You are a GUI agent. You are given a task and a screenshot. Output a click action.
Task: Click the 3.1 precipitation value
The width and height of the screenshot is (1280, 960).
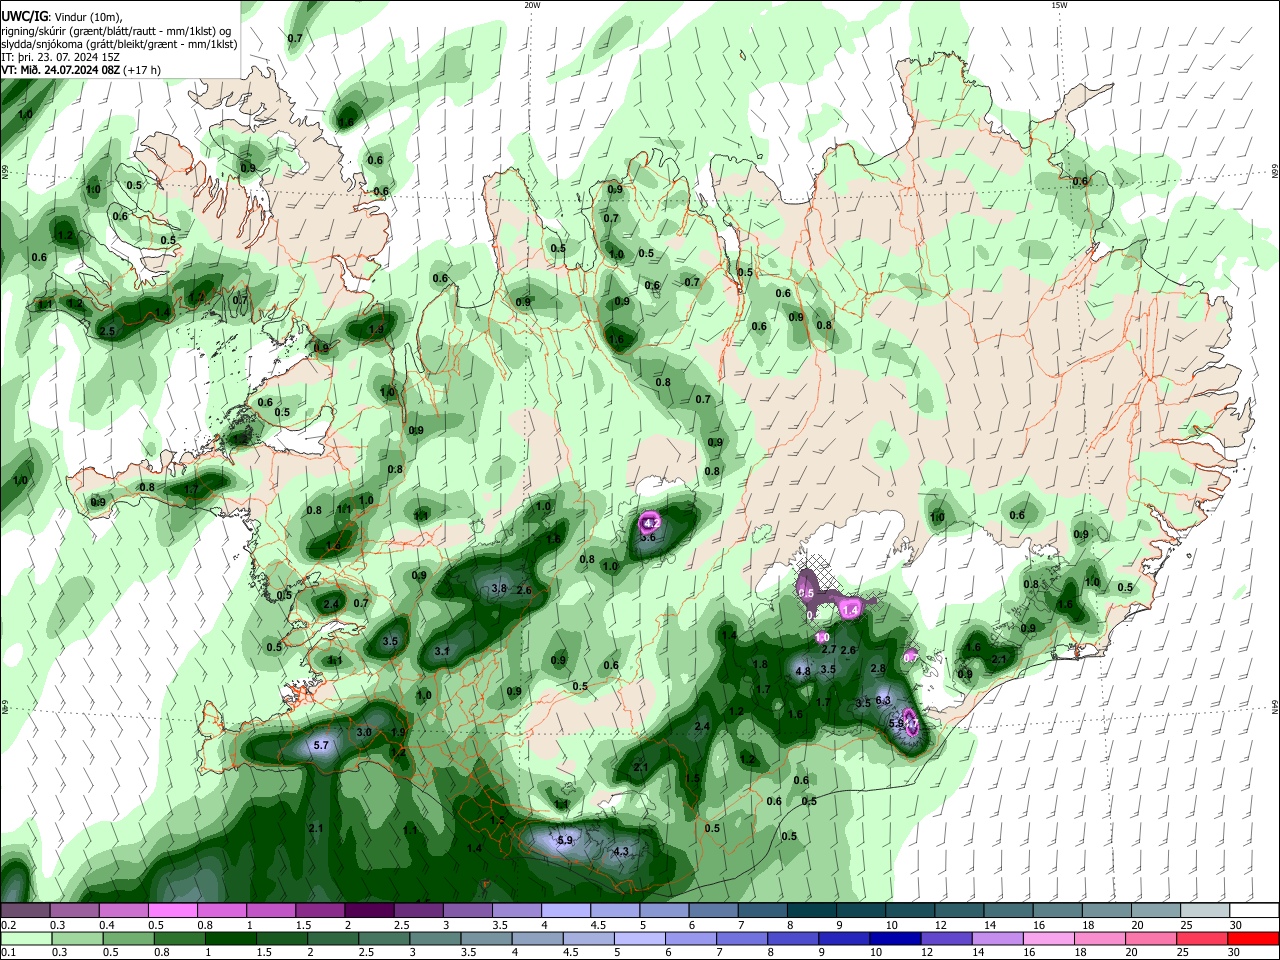(x=443, y=651)
